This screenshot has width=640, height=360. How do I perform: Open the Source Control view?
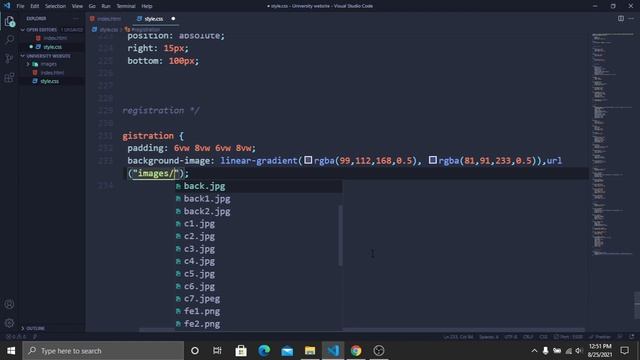pyautogui.click(x=9, y=58)
